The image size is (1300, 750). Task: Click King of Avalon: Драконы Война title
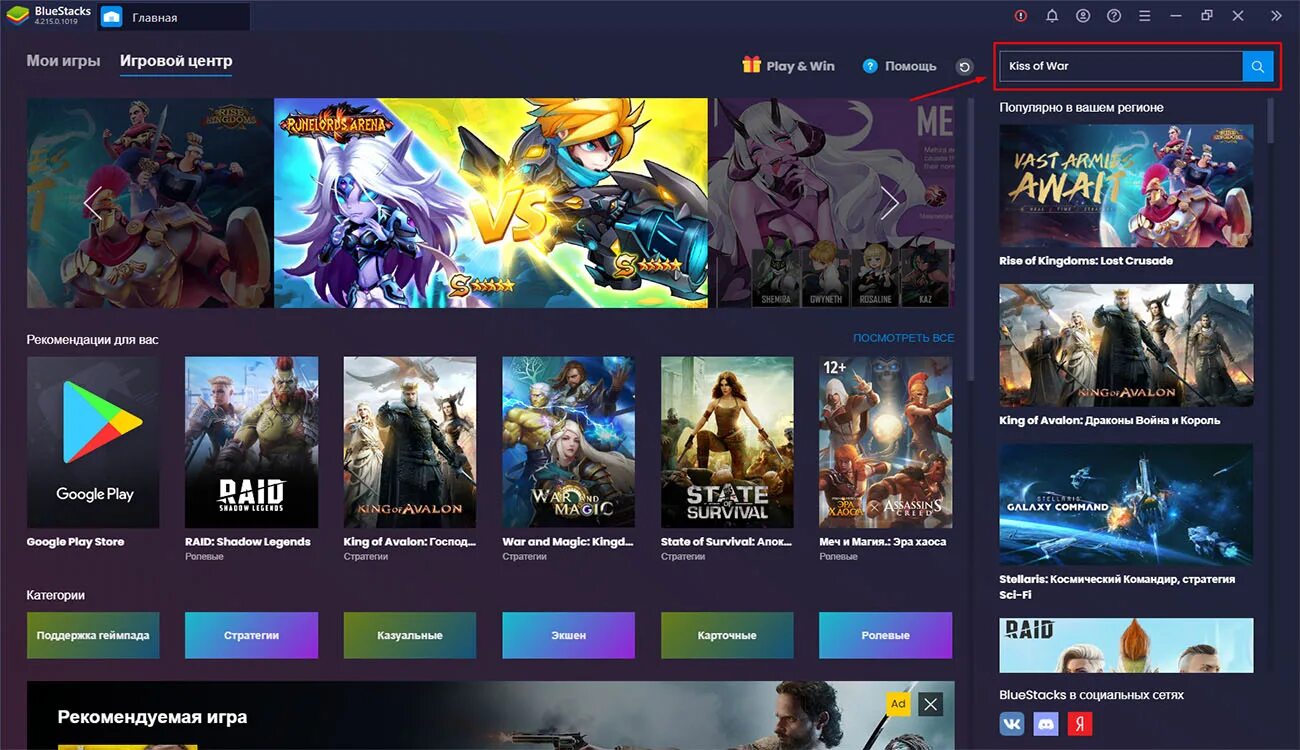tap(1109, 421)
